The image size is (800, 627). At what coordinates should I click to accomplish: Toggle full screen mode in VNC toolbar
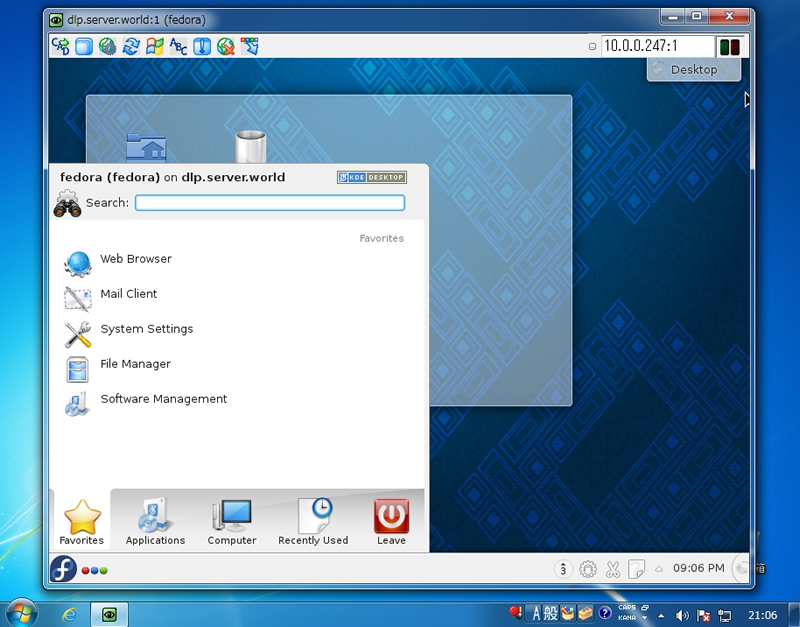84,46
